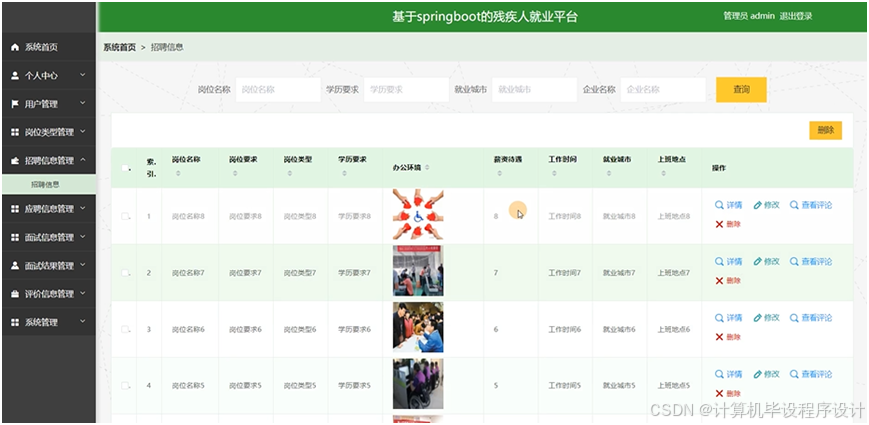The image size is (869, 425).
Task: Click the grid icon beside 岗位类型管理
Action: click(x=15, y=132)
